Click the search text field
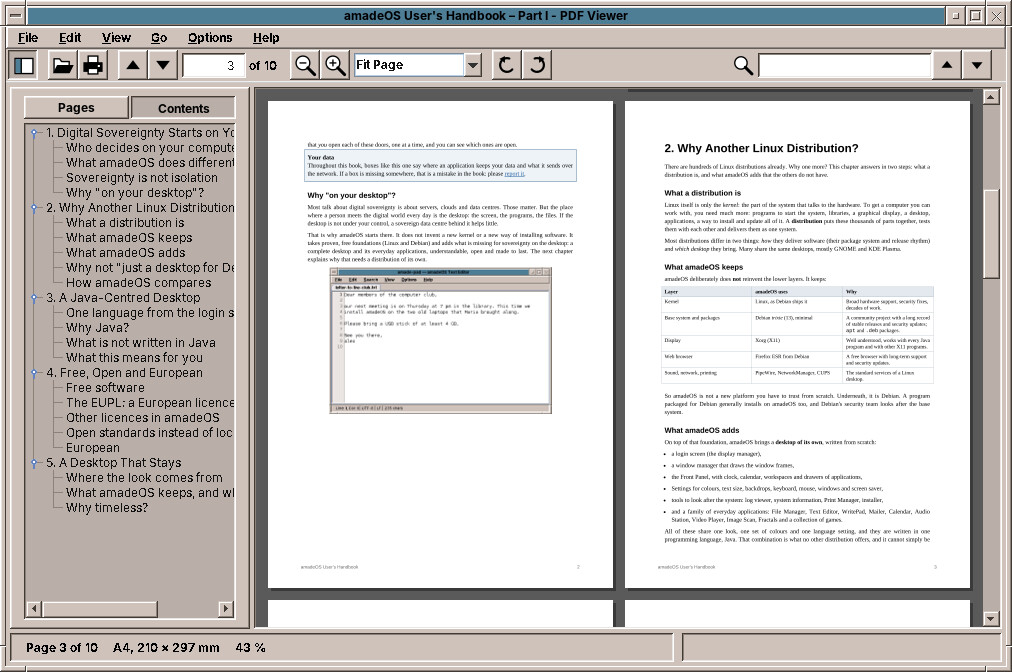The width and height of the screenshot is (1012, 672). pos(844,65)
